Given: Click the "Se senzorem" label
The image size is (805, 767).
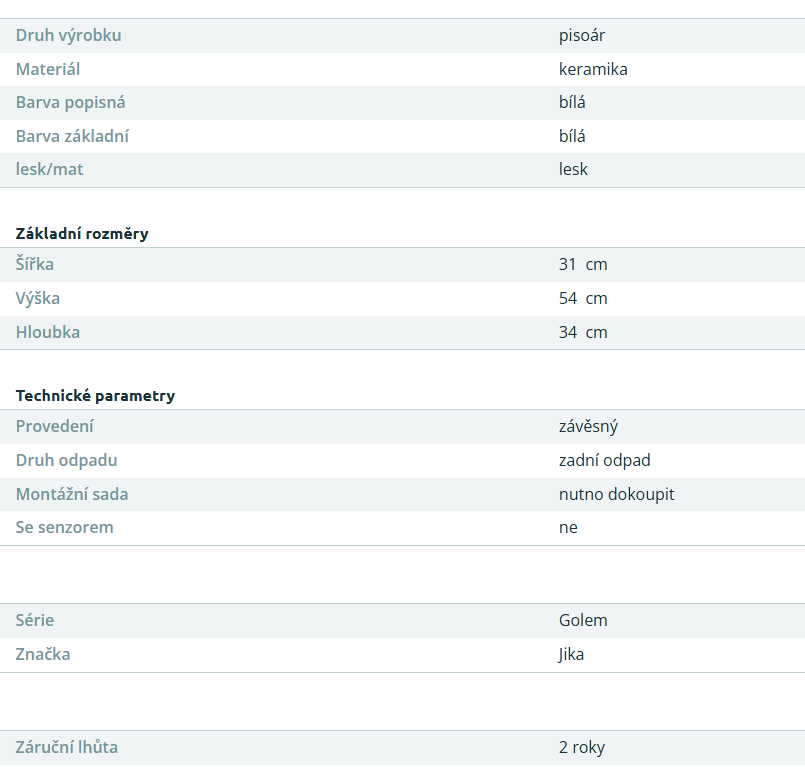Looking at the screenshot, I should 64,528.
